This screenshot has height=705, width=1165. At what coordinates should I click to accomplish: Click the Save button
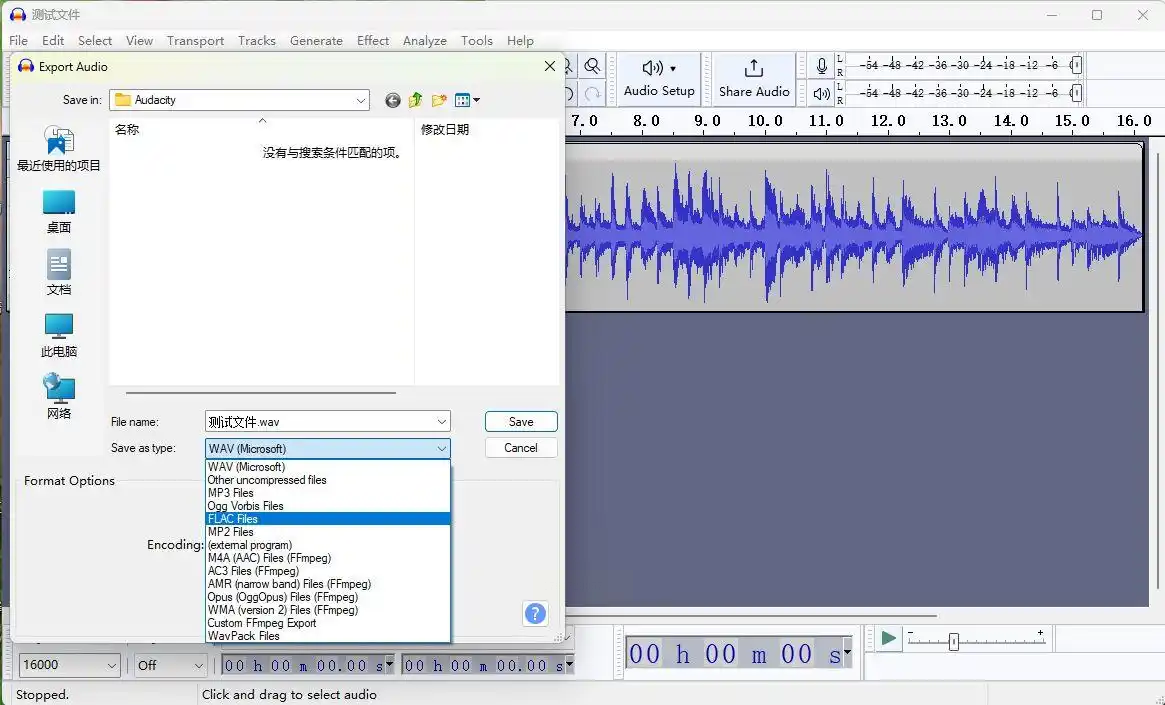tap(521, 422)
